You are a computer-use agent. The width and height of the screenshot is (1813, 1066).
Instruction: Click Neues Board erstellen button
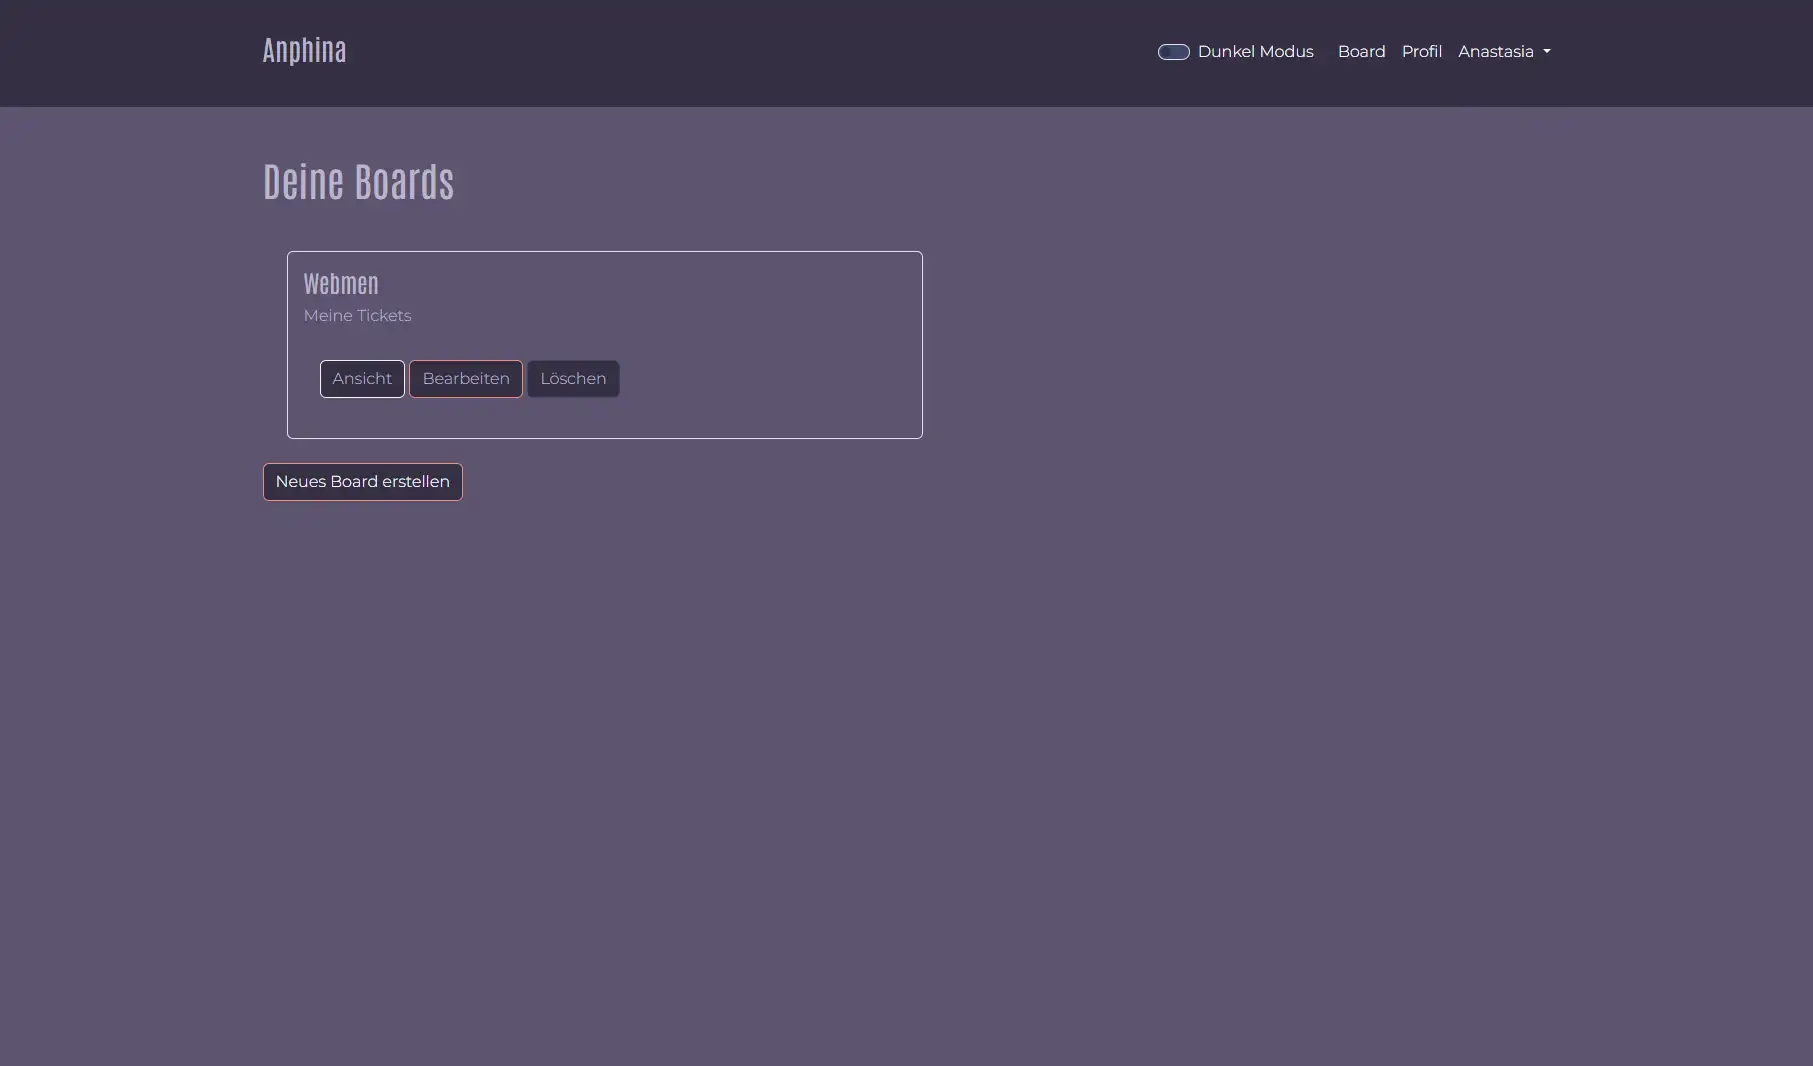tap(362, 482)
